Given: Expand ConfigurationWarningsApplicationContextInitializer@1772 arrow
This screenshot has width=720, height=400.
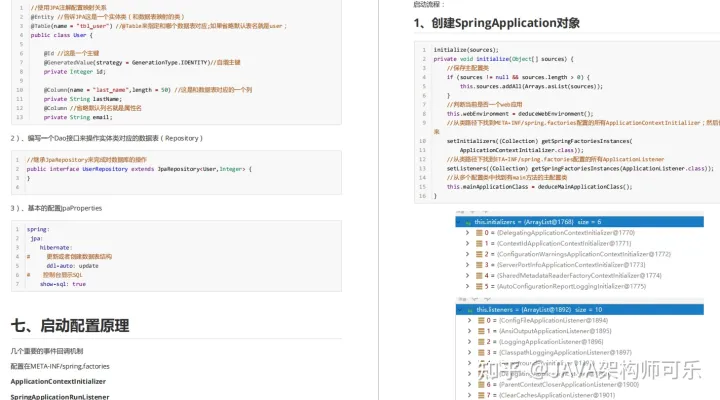Looking at the screenshot, I should (467, 254).
